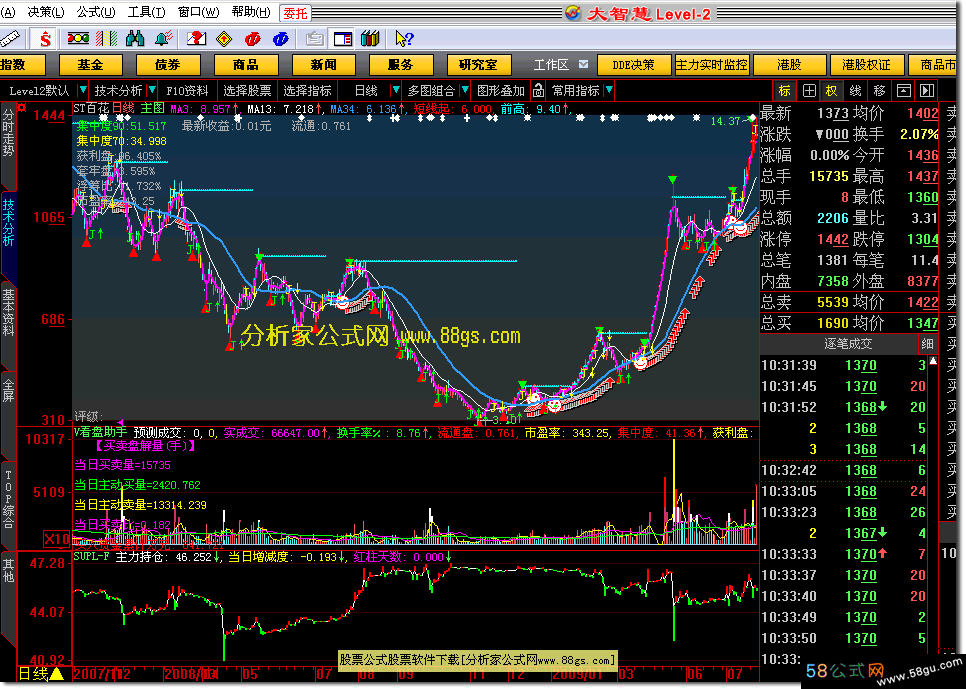Click the 选择股票 toolbar item
The width and height of the screenshot is (966, 689).
click(246, 91)
